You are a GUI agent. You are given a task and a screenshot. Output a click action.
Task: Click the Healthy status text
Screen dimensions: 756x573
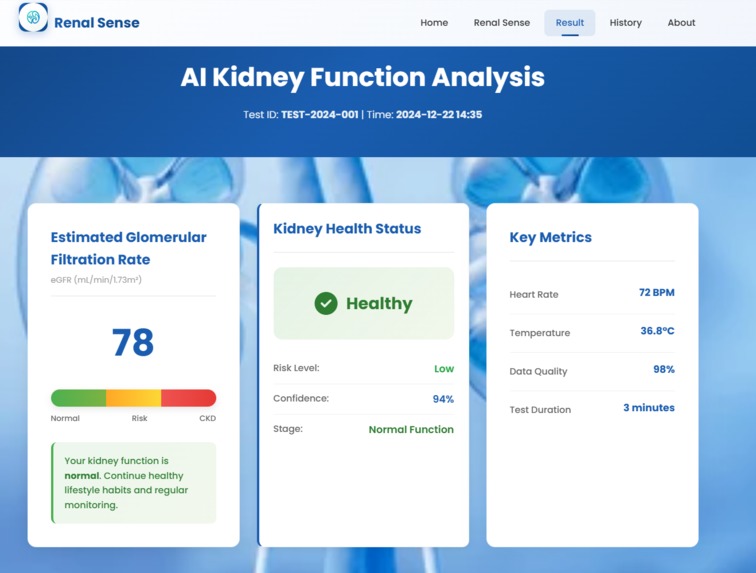pos(379,303)
